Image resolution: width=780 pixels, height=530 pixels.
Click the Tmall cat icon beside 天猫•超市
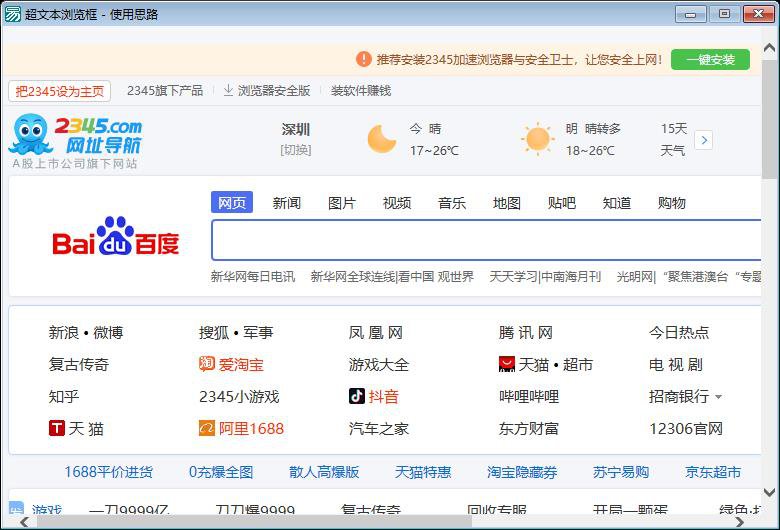pyautogui.click(x=507, y=365)
